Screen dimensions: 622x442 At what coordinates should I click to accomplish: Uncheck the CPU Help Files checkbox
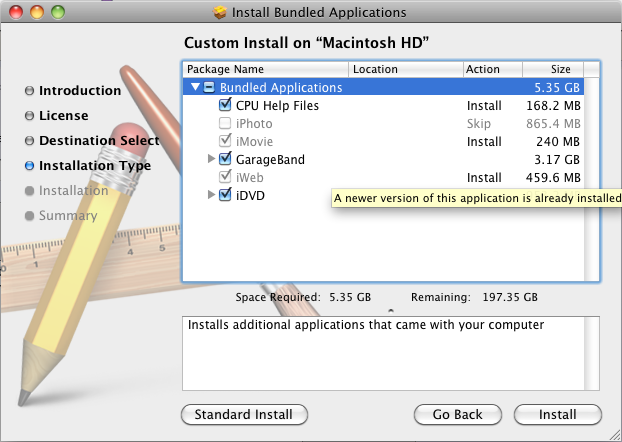tap(225, 105)
